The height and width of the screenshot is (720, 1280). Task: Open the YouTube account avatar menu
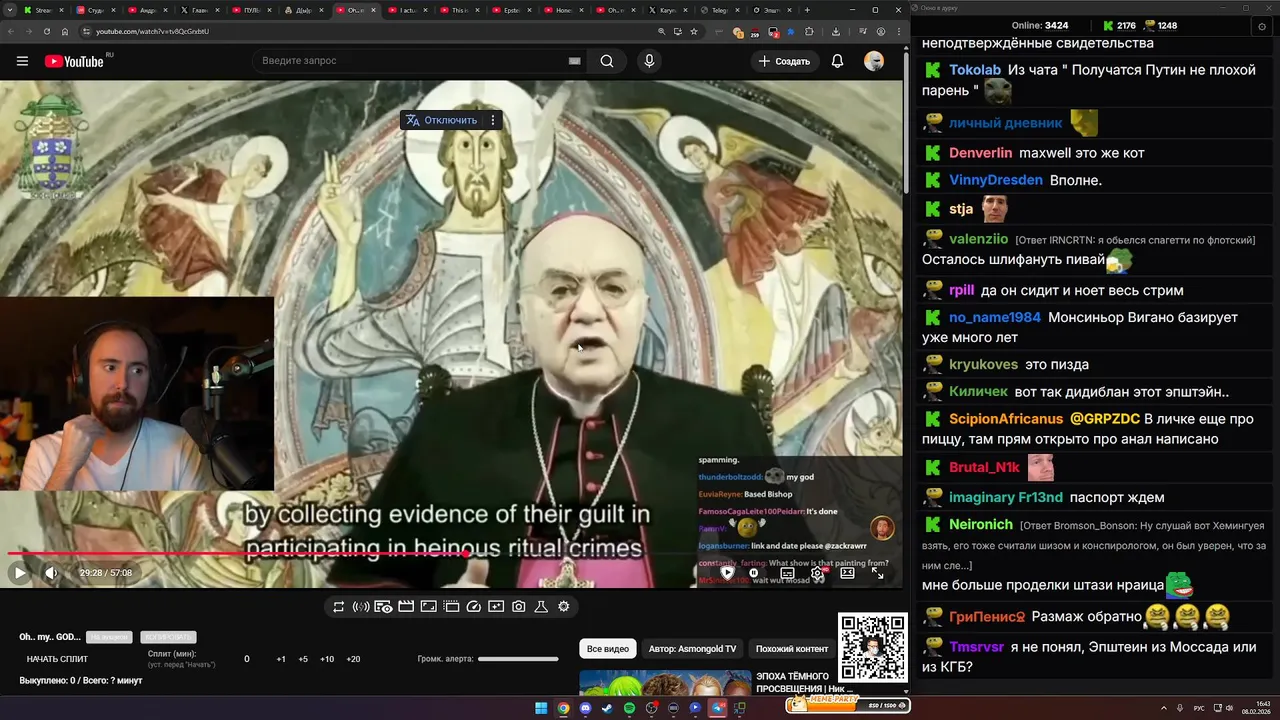(874, 61)
